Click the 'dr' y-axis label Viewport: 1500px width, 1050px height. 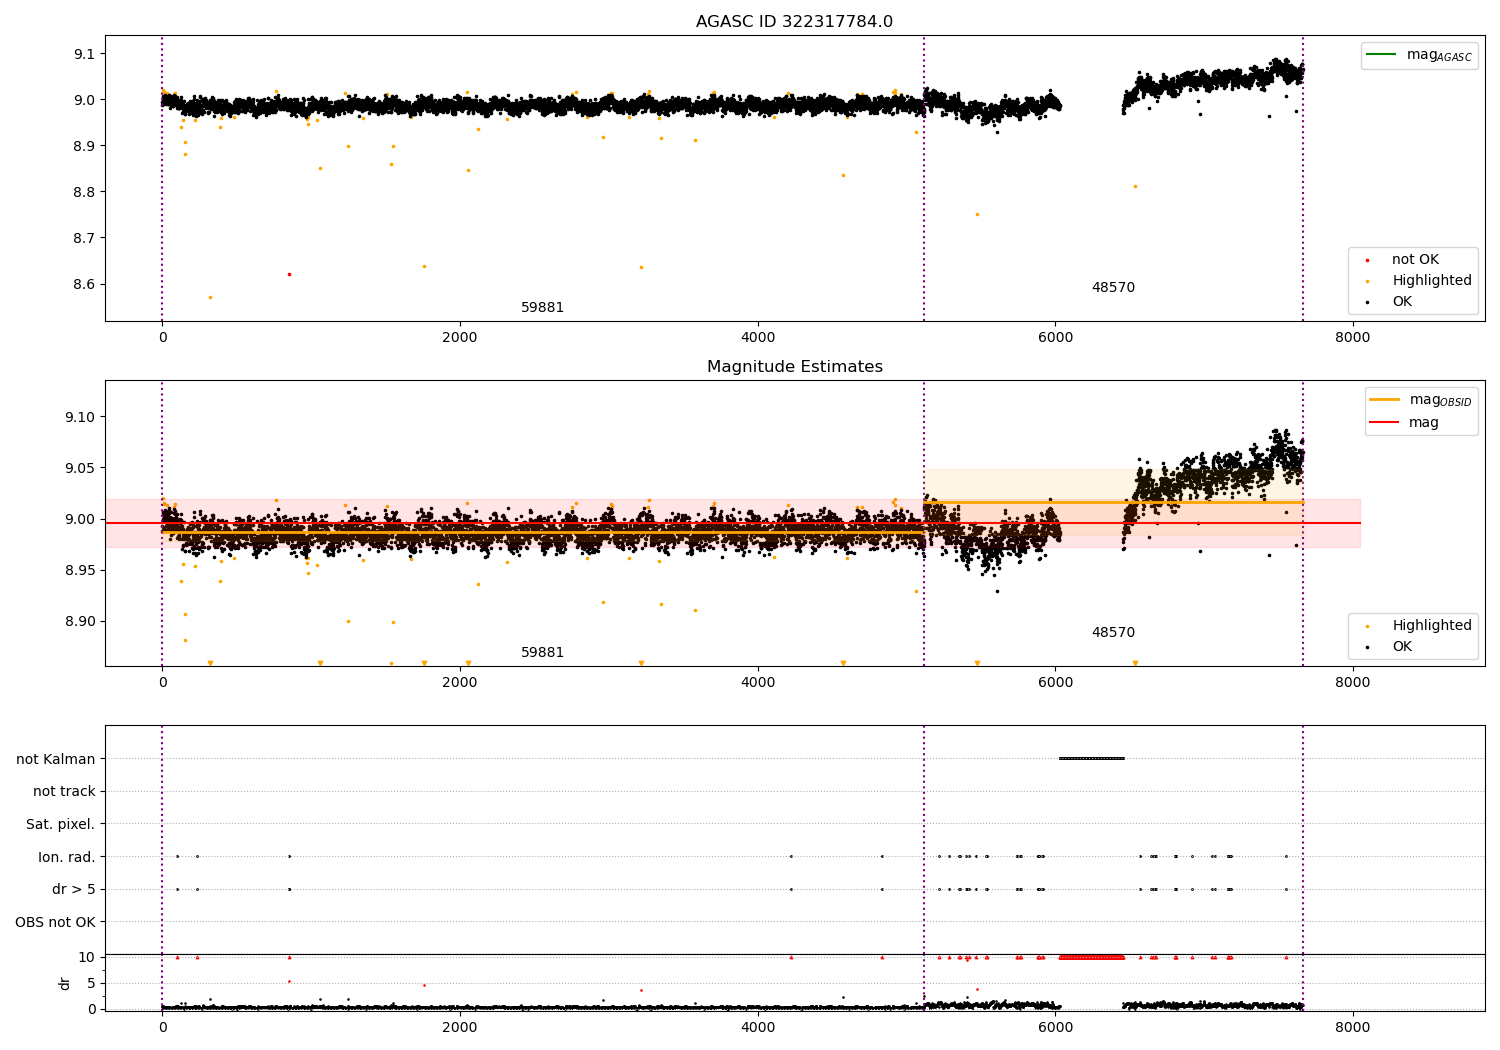pyautogui.click(x=65, y=983)
